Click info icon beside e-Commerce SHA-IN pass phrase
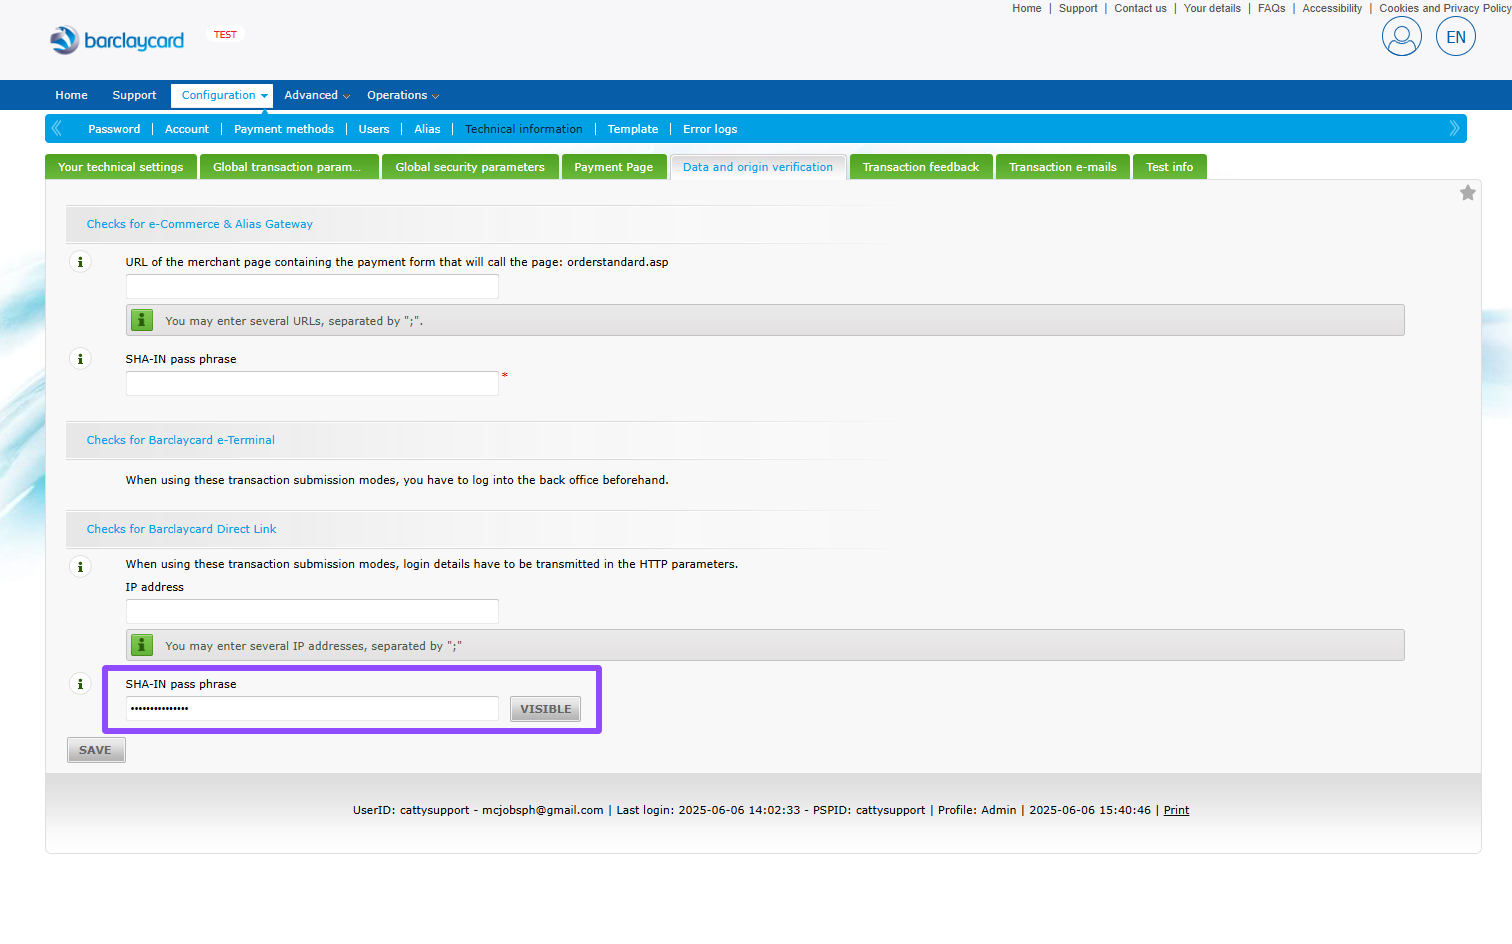 [x=80, y=359]
